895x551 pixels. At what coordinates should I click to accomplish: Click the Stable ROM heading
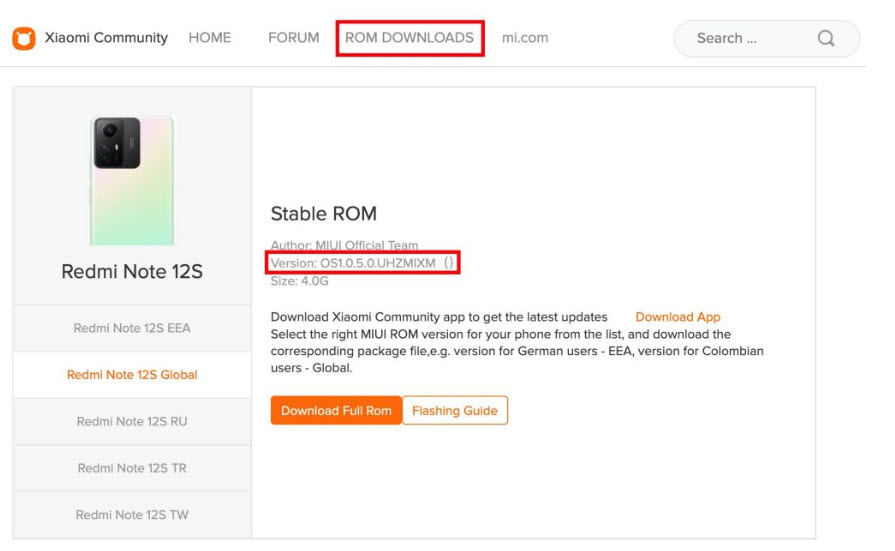click(x=324, y=214)
